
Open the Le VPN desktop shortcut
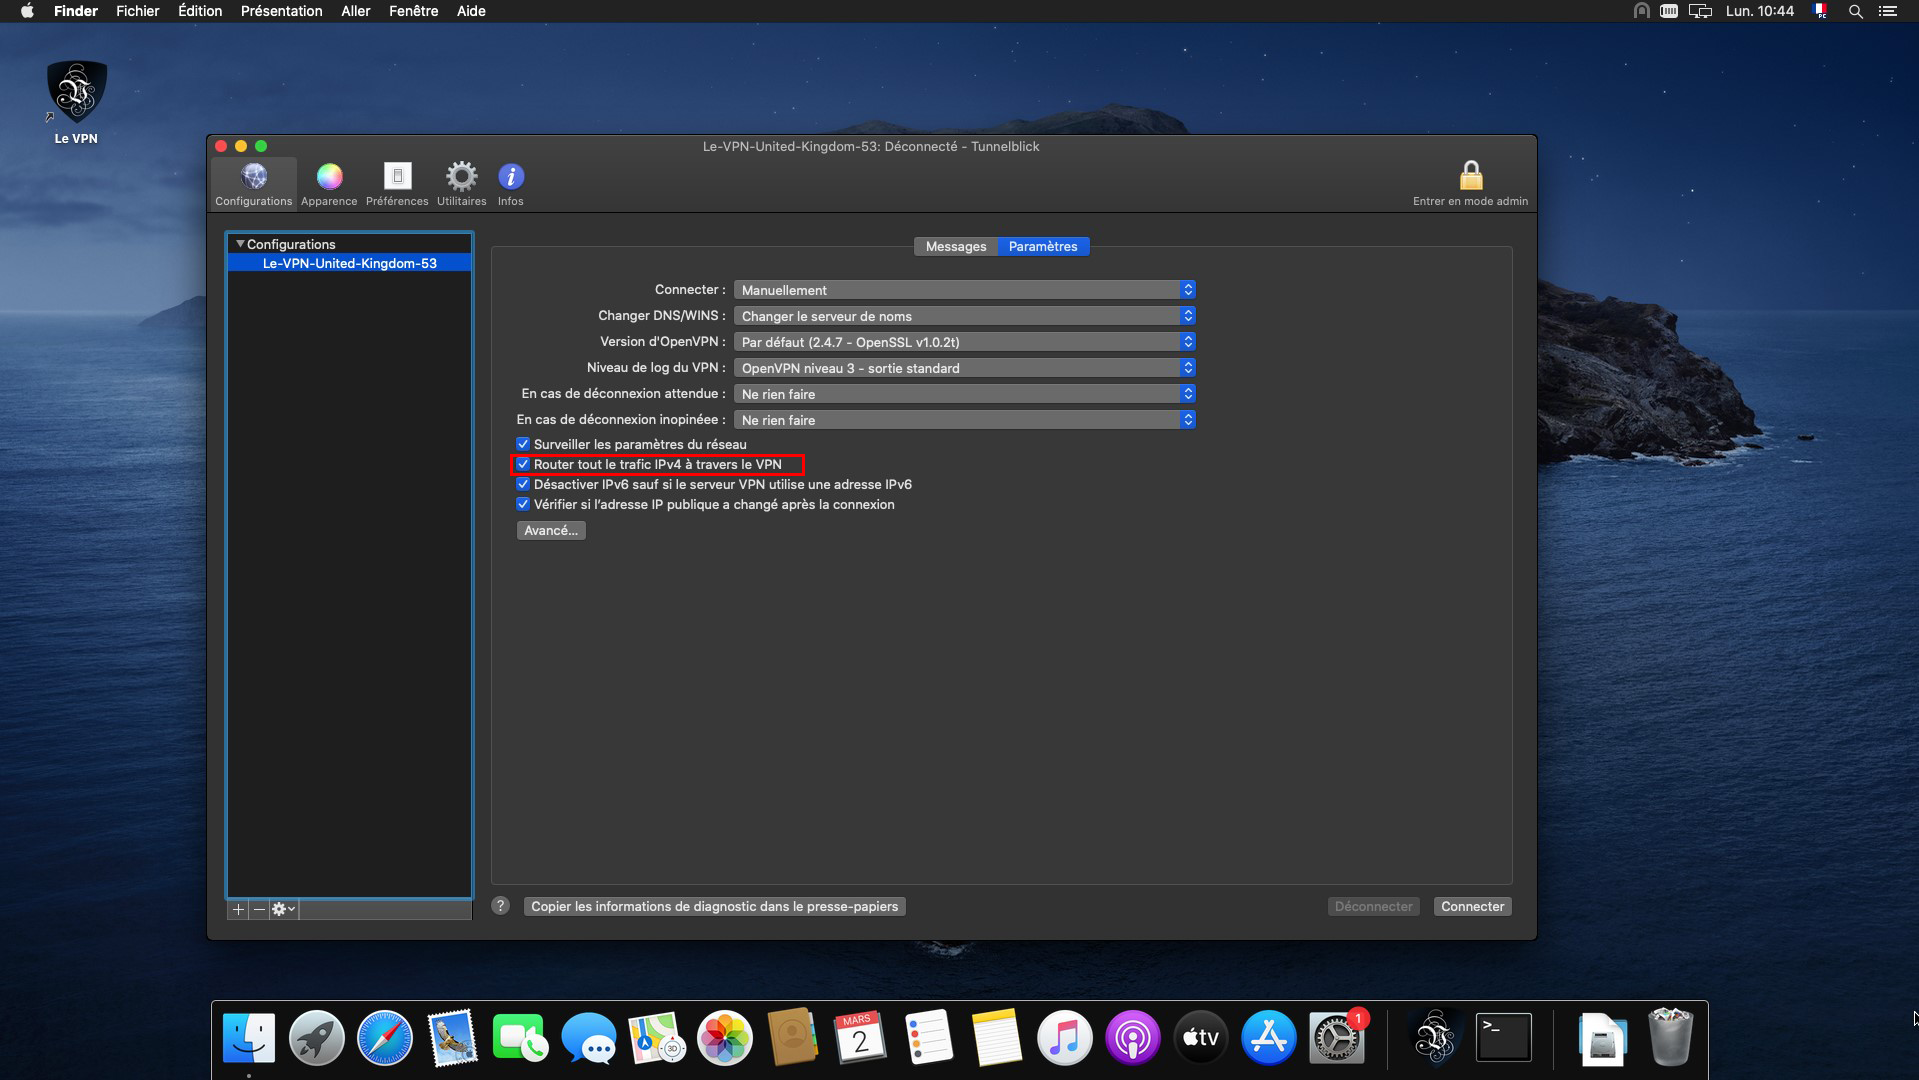(76, 103)
